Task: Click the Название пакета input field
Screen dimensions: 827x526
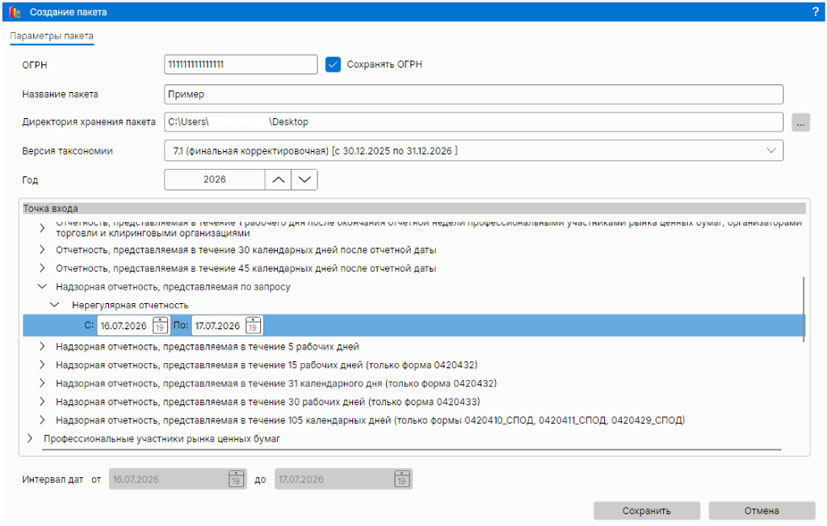Action: click(473, 94)
